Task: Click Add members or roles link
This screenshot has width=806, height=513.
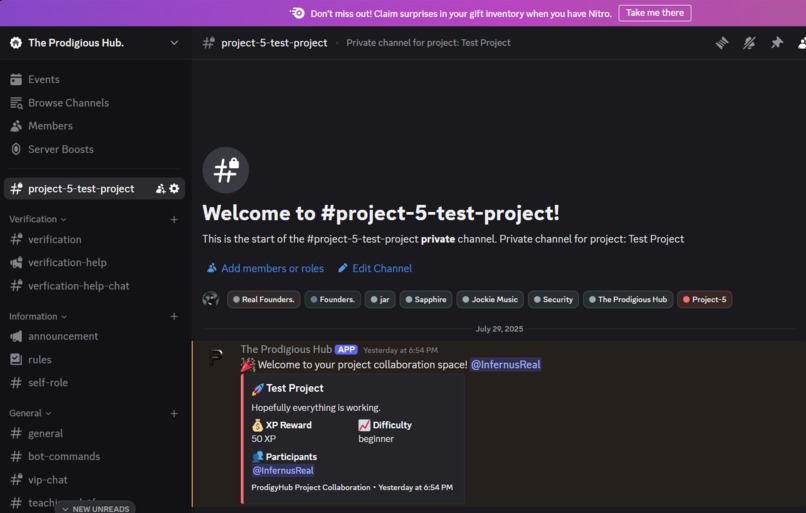Action: click(265, 268)
